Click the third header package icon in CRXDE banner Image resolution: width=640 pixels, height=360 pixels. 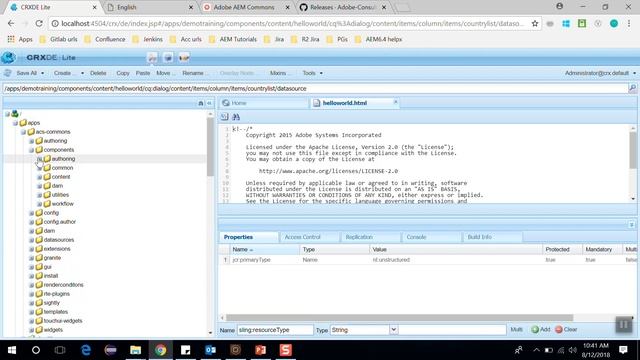pos(184,58)
